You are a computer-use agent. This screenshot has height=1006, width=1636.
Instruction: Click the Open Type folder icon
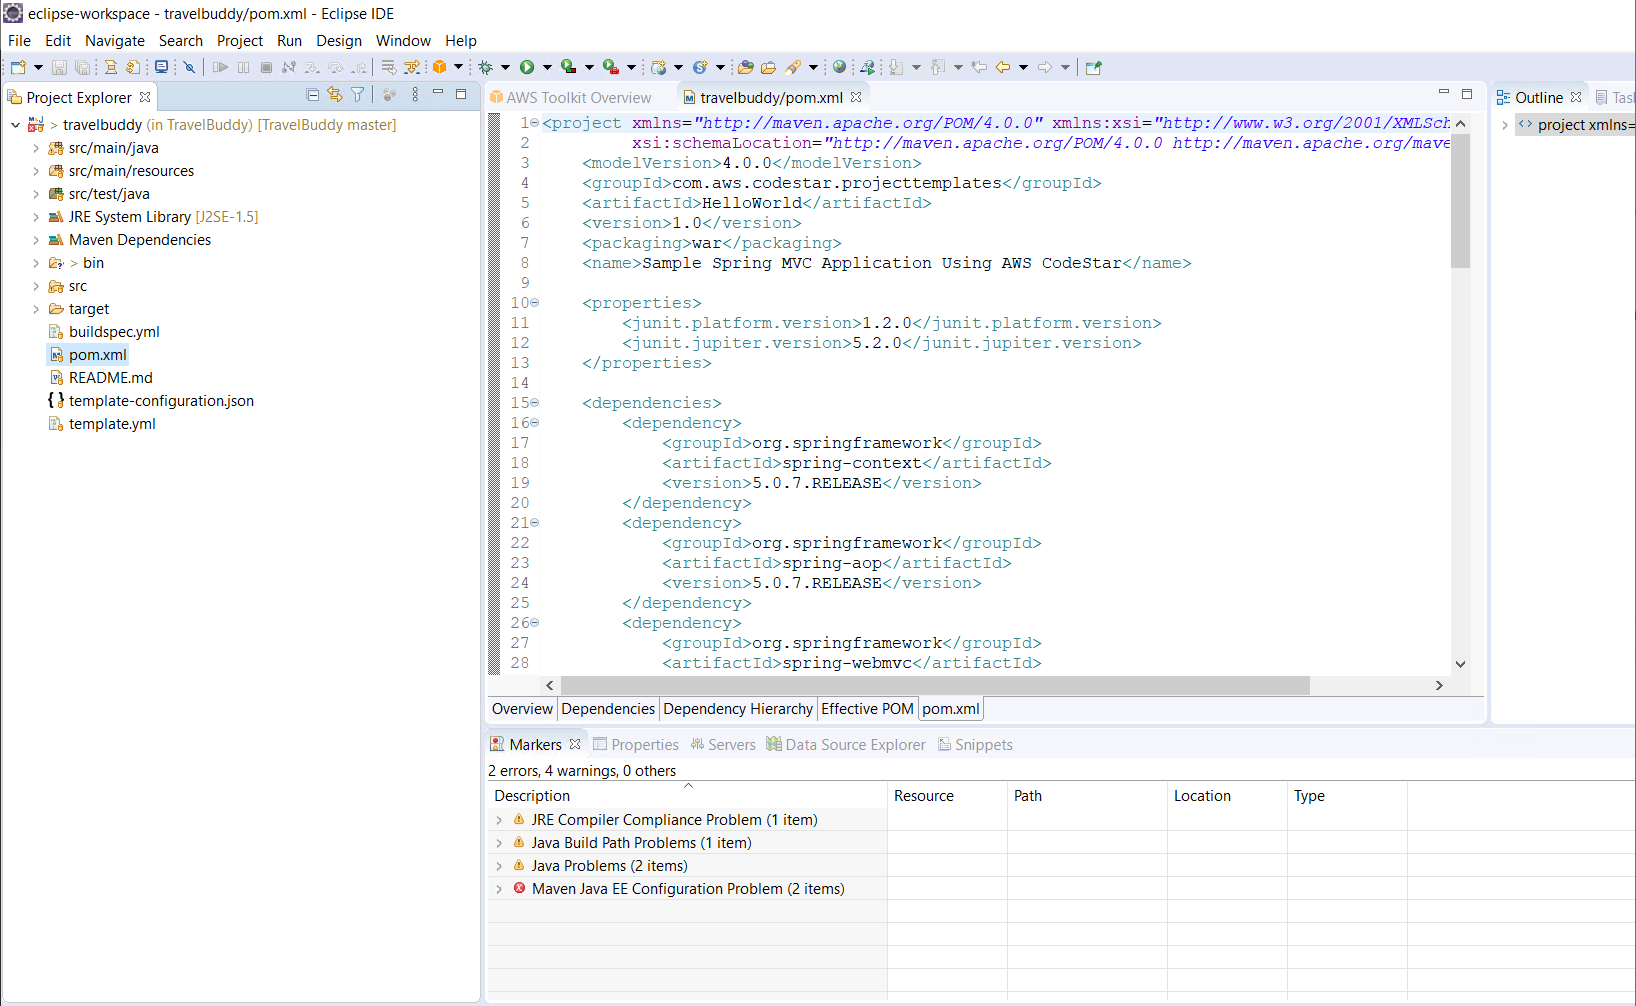[x=745, y=67]
